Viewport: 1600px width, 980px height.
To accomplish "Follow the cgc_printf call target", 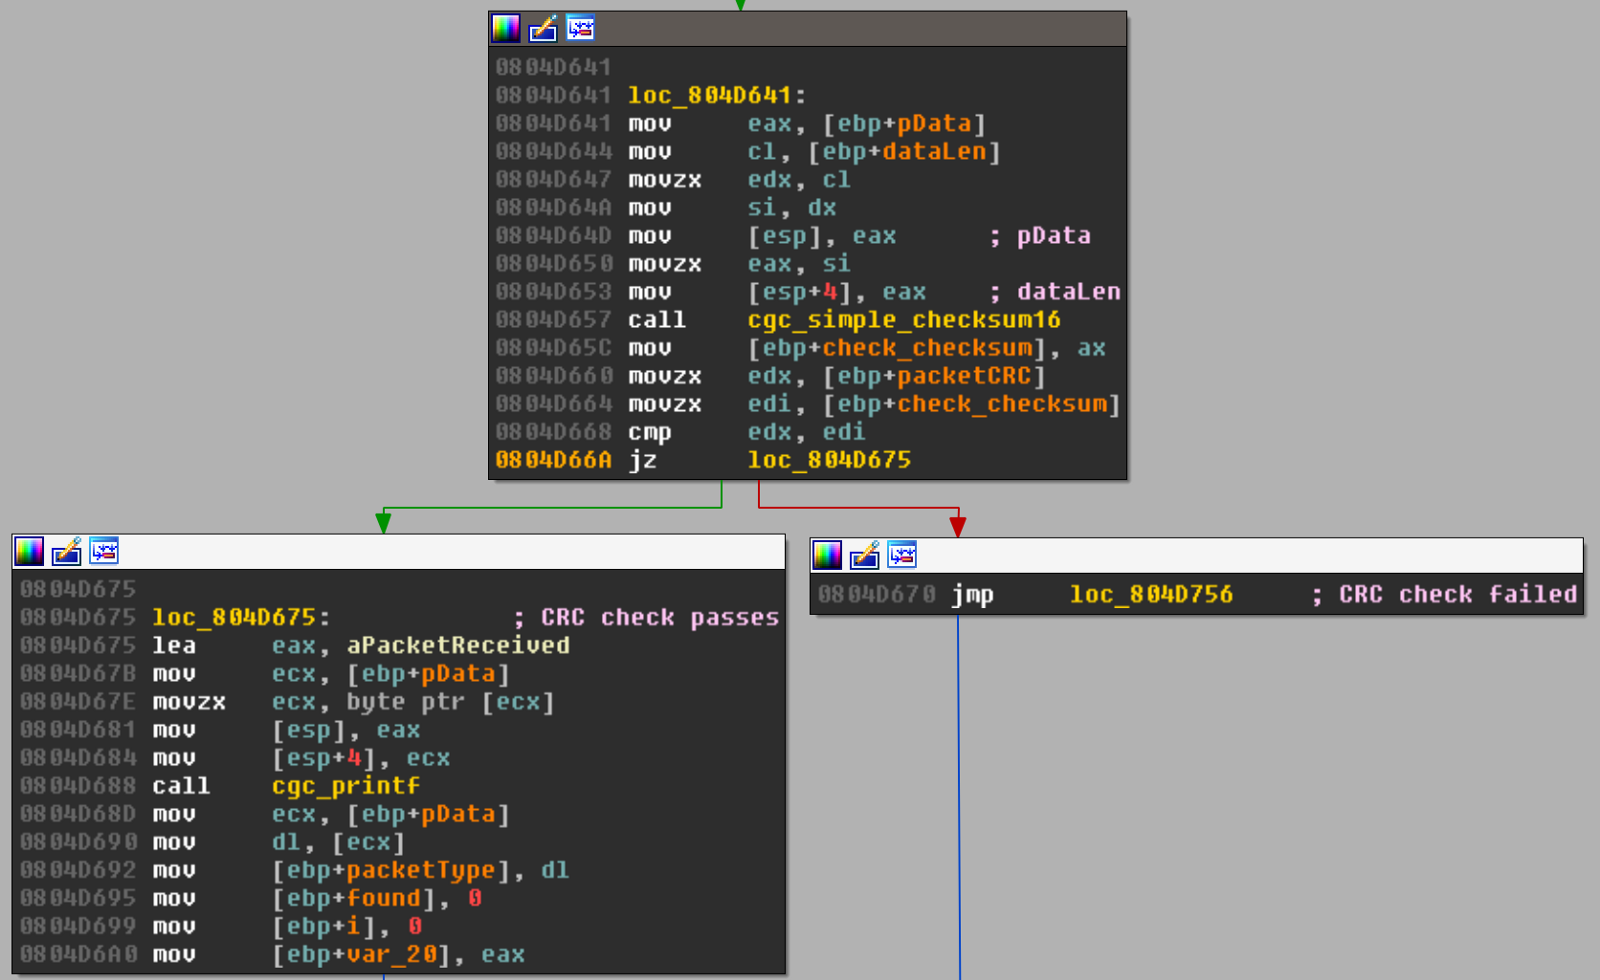I will click(x=346, y=786).
